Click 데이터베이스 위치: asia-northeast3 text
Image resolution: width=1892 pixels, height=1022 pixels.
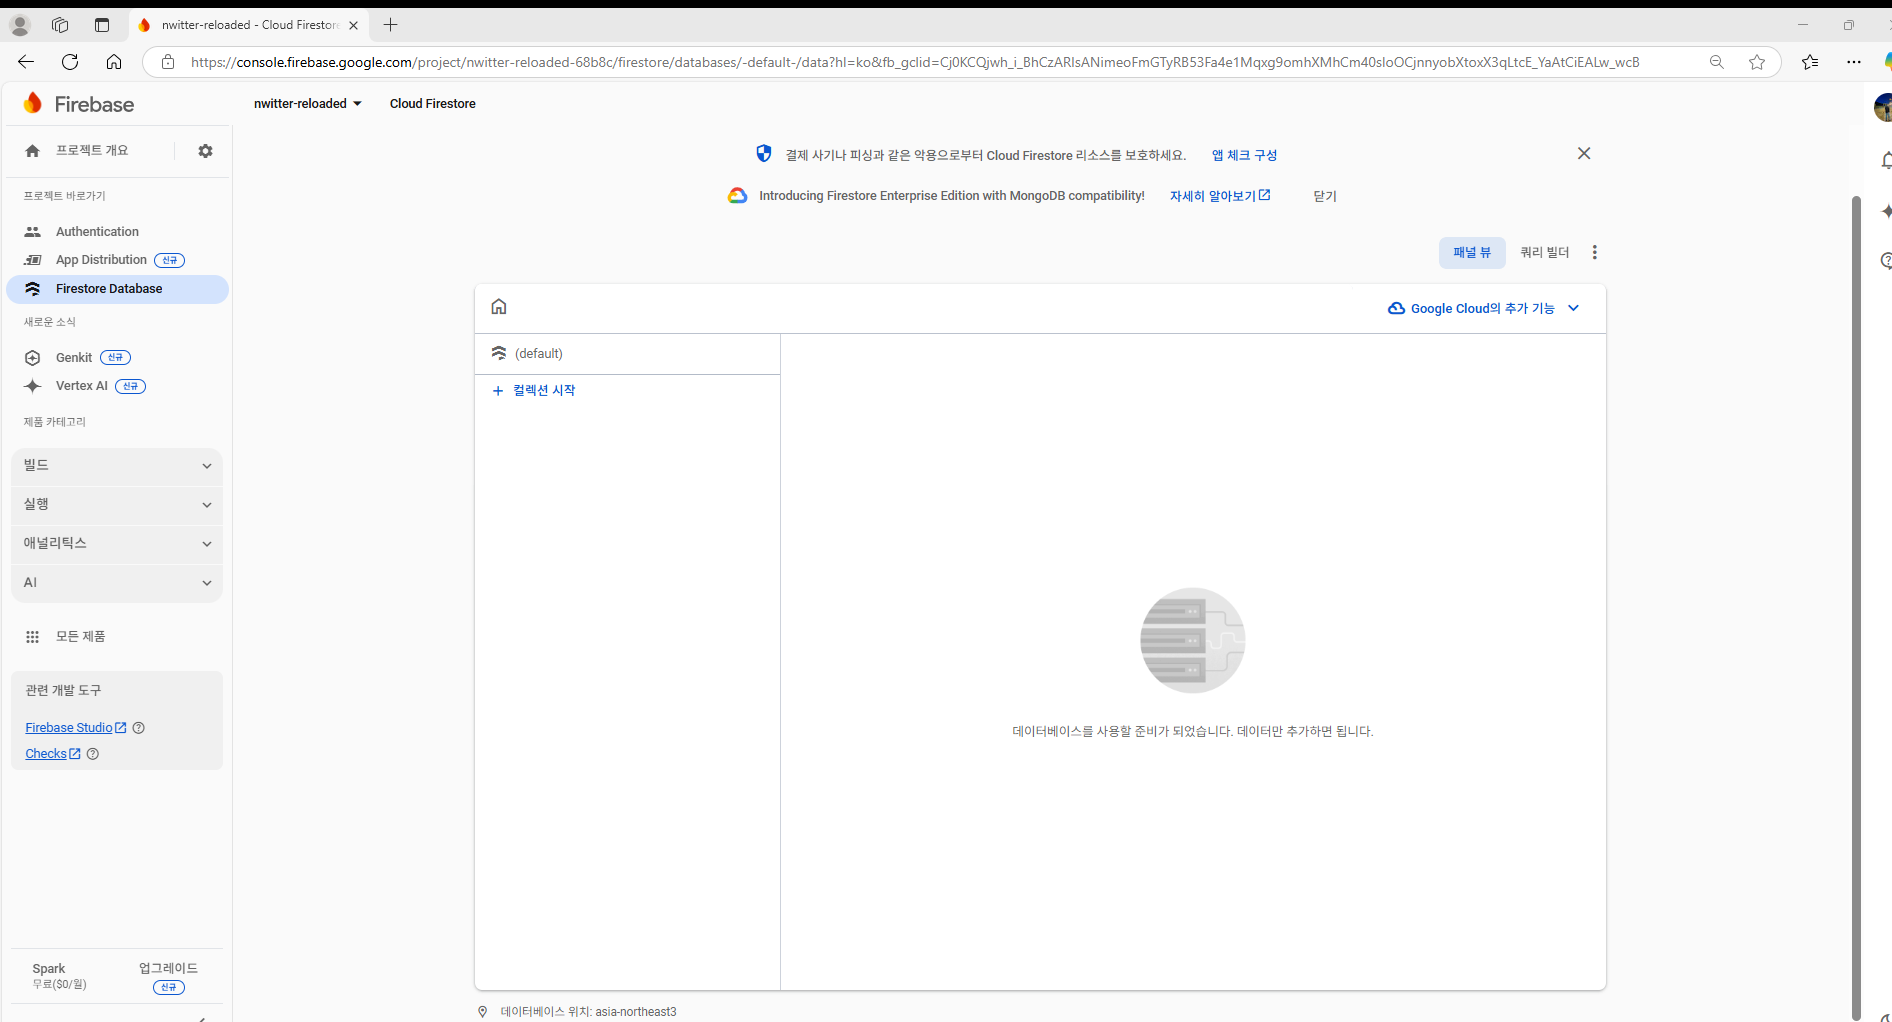(589, 1012)
